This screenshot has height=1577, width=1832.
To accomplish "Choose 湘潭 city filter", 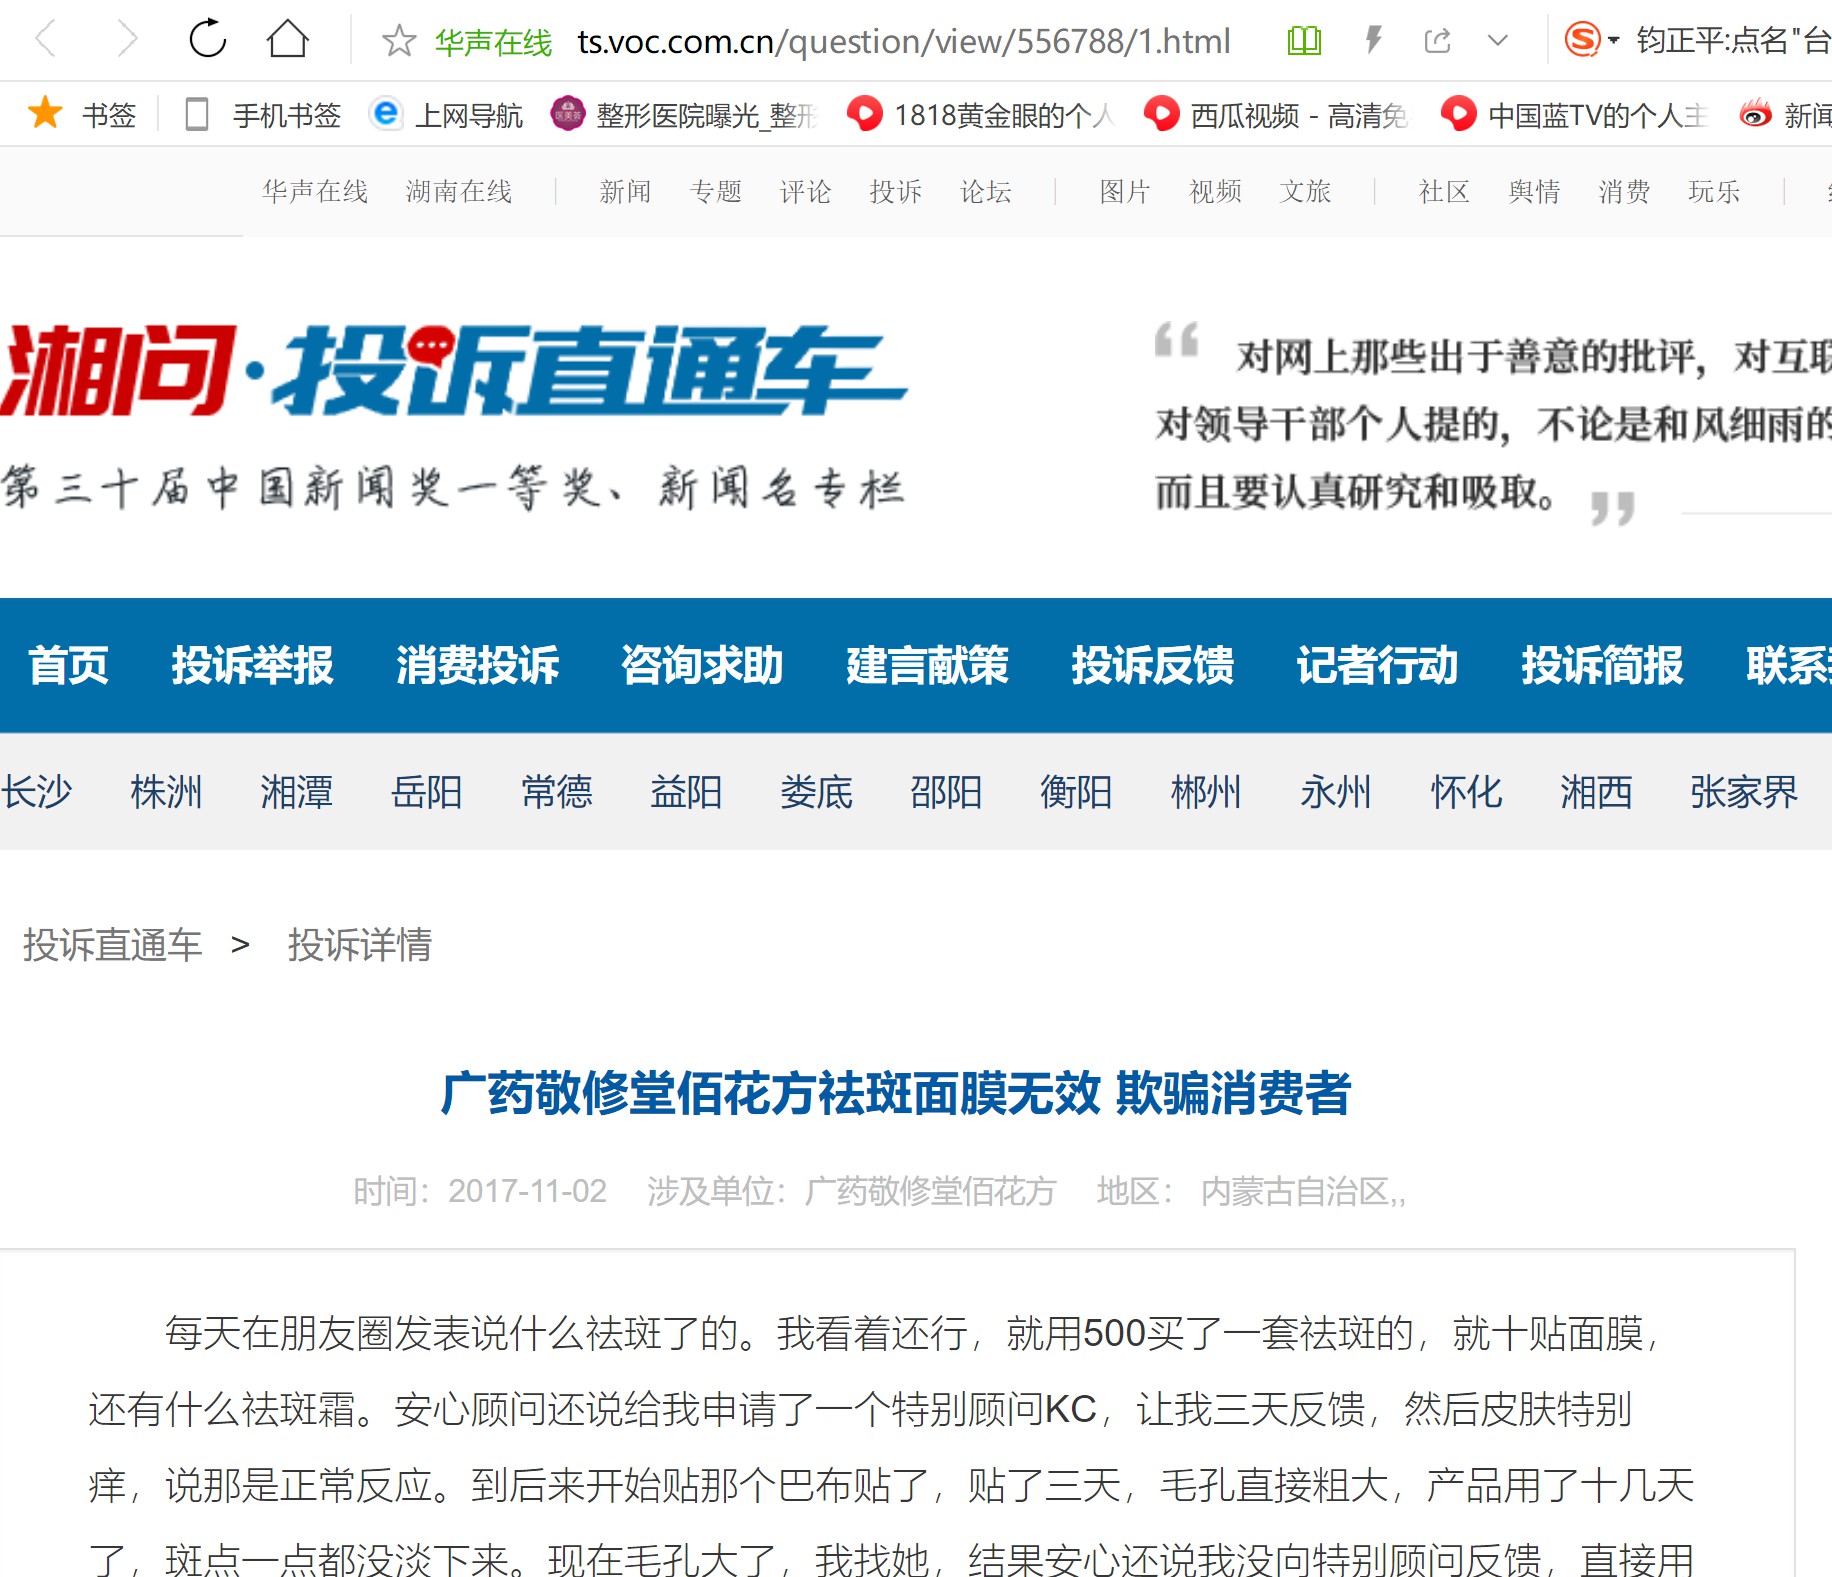I will pyautogui.click(x=296, y=792).
